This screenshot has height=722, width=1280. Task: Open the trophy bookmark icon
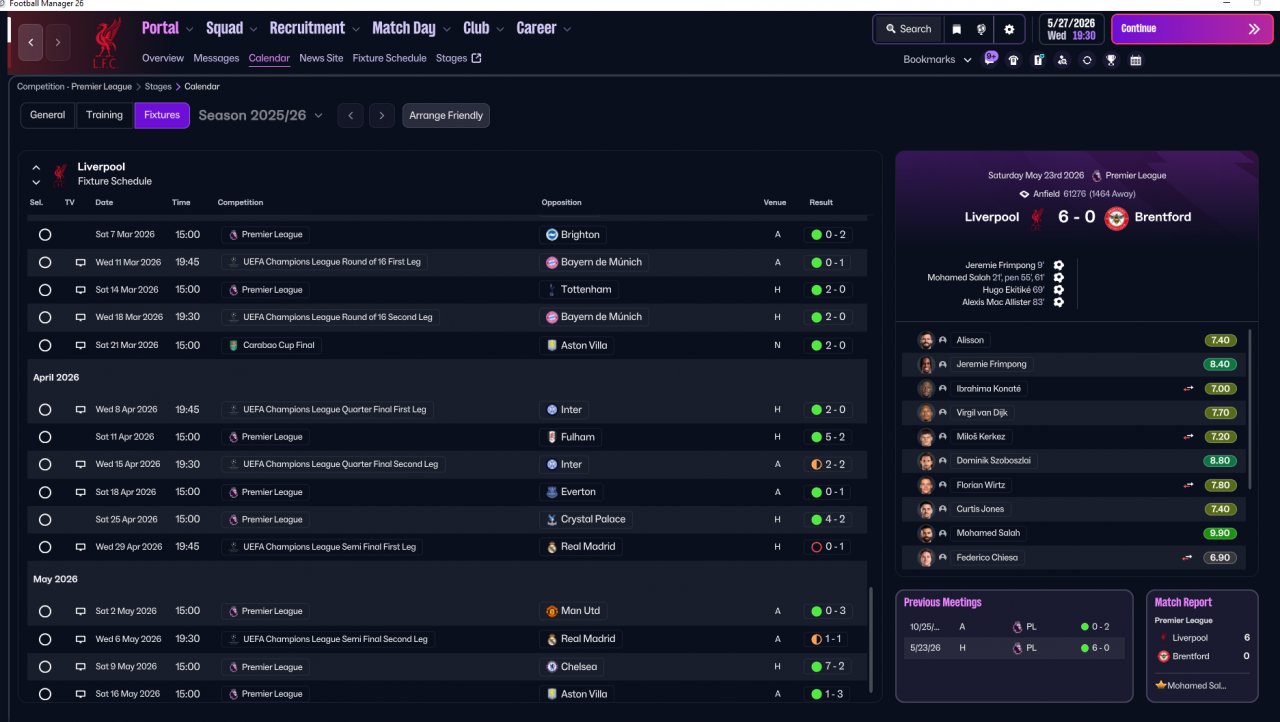1111,60
